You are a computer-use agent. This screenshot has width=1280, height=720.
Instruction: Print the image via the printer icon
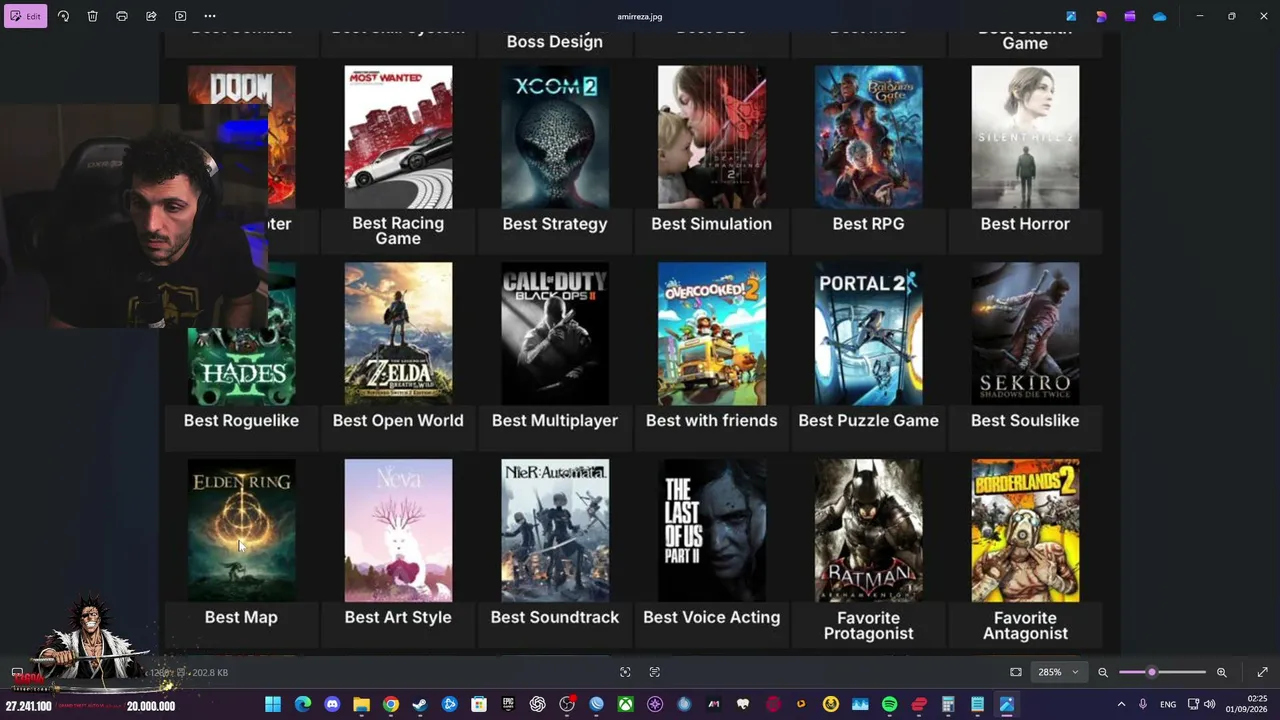click(x=122, y=16)
